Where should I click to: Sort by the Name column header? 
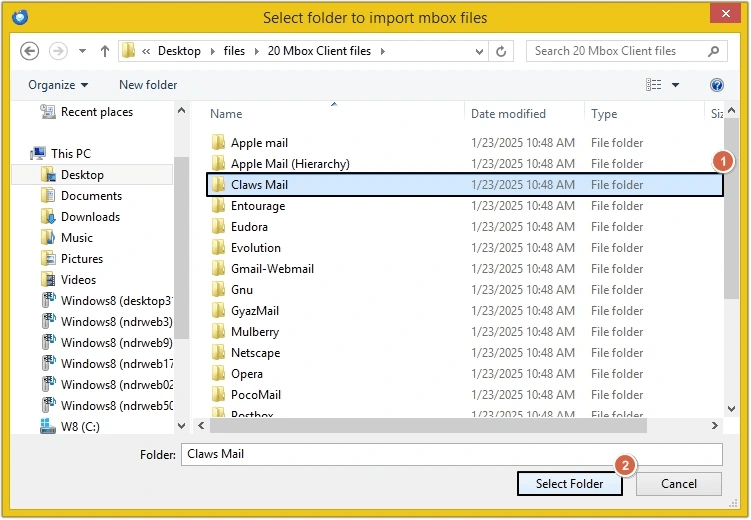point(226,114)
